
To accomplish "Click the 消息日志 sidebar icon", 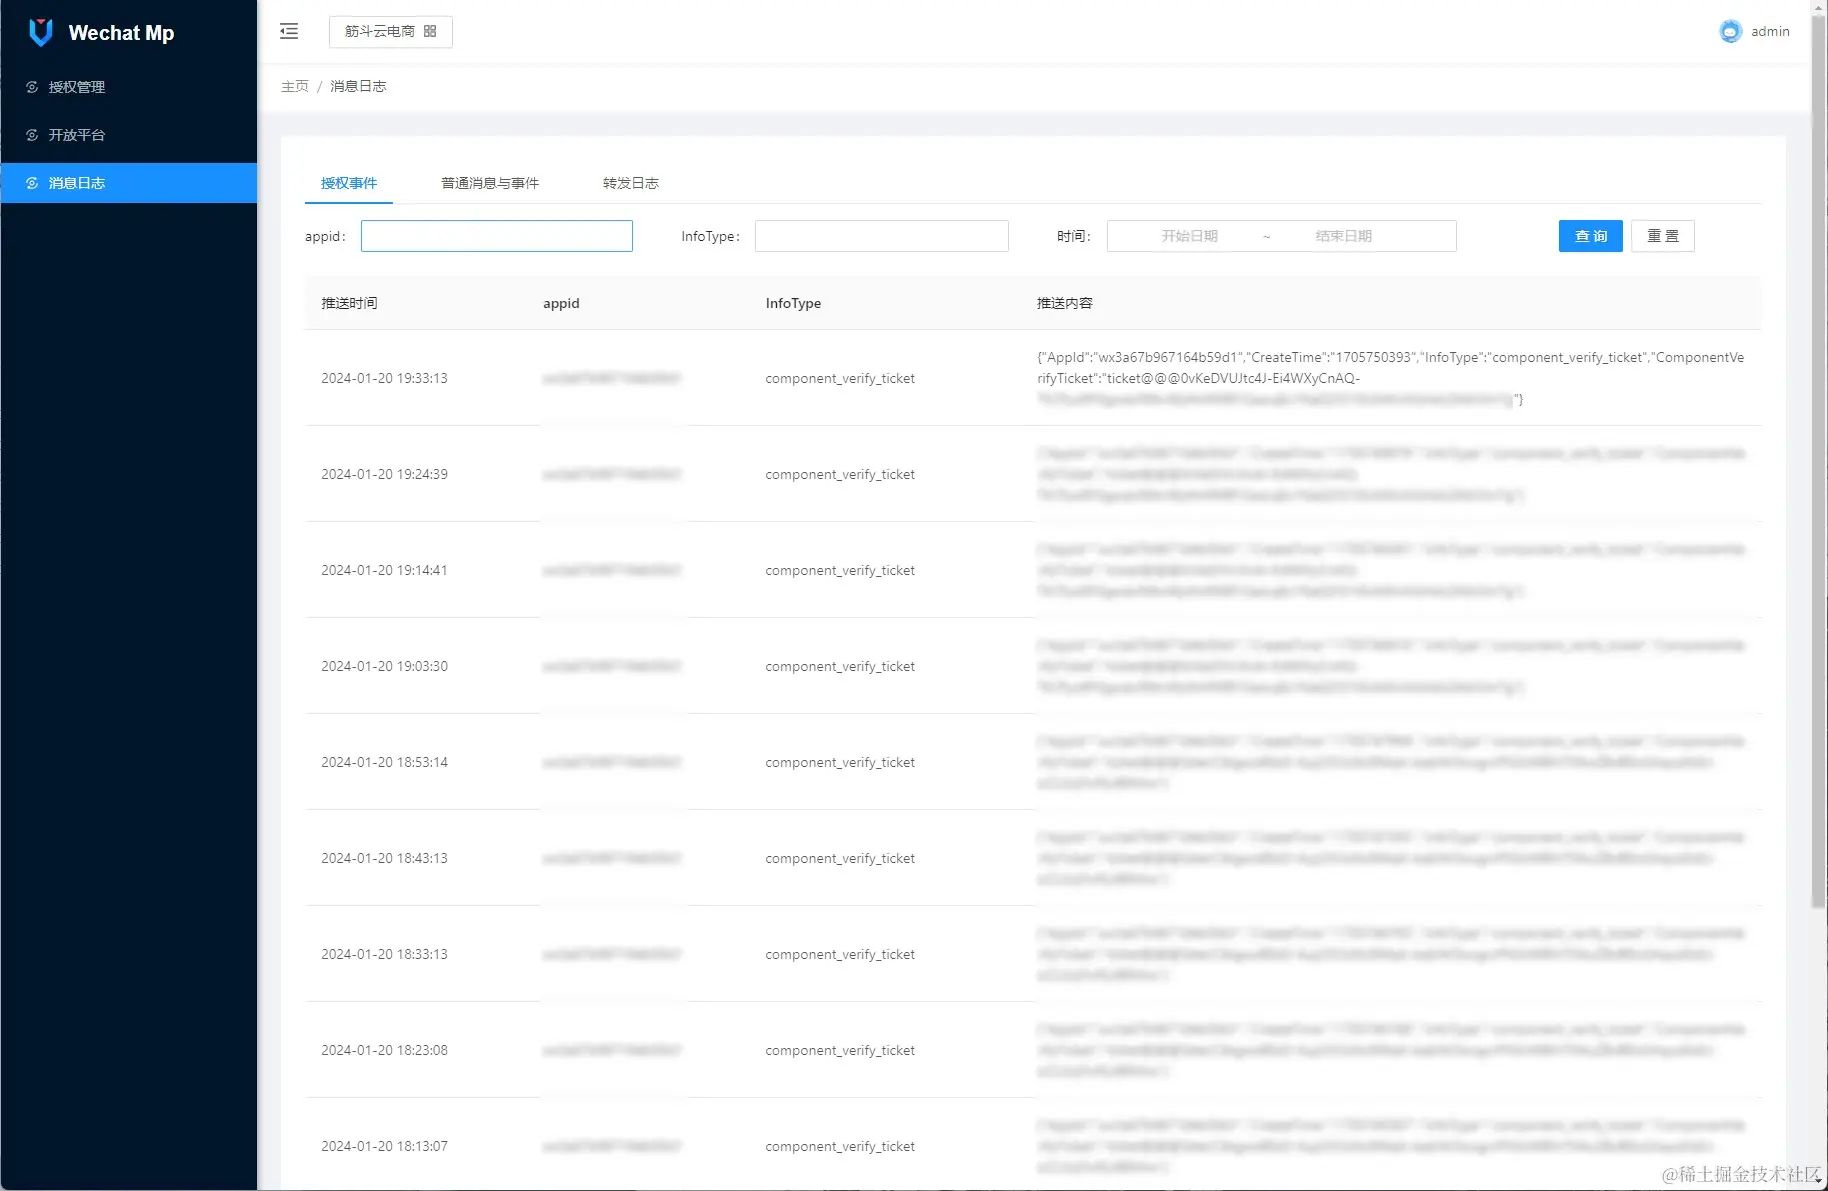I will 32,183.
